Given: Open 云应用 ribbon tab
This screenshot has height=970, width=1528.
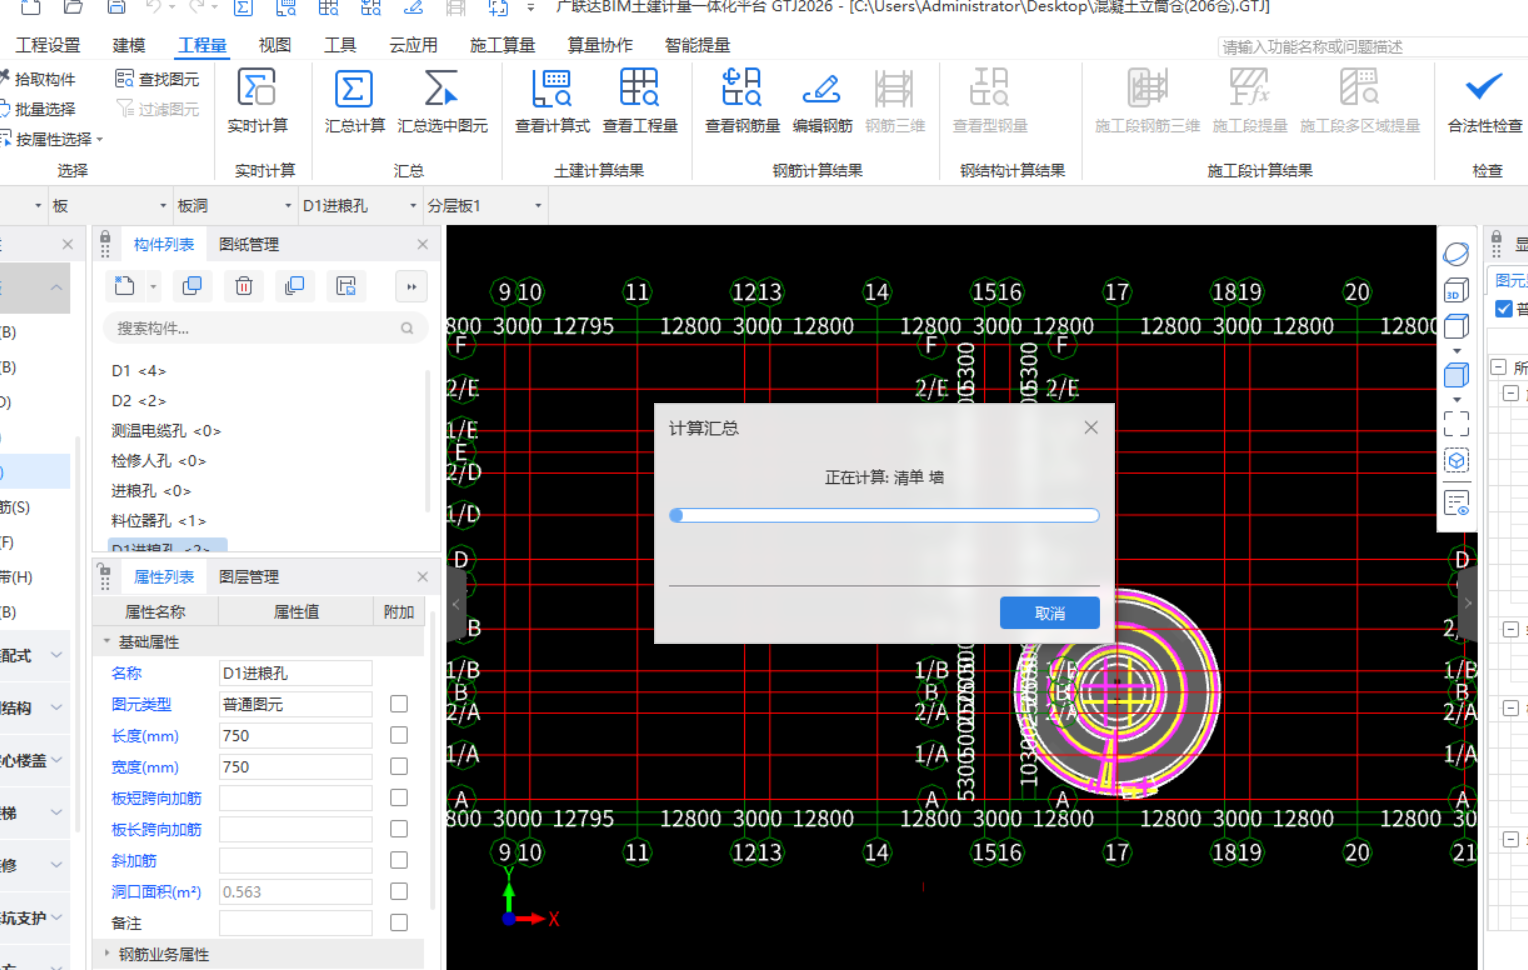Looking at the screenshot, I should 413,45.
